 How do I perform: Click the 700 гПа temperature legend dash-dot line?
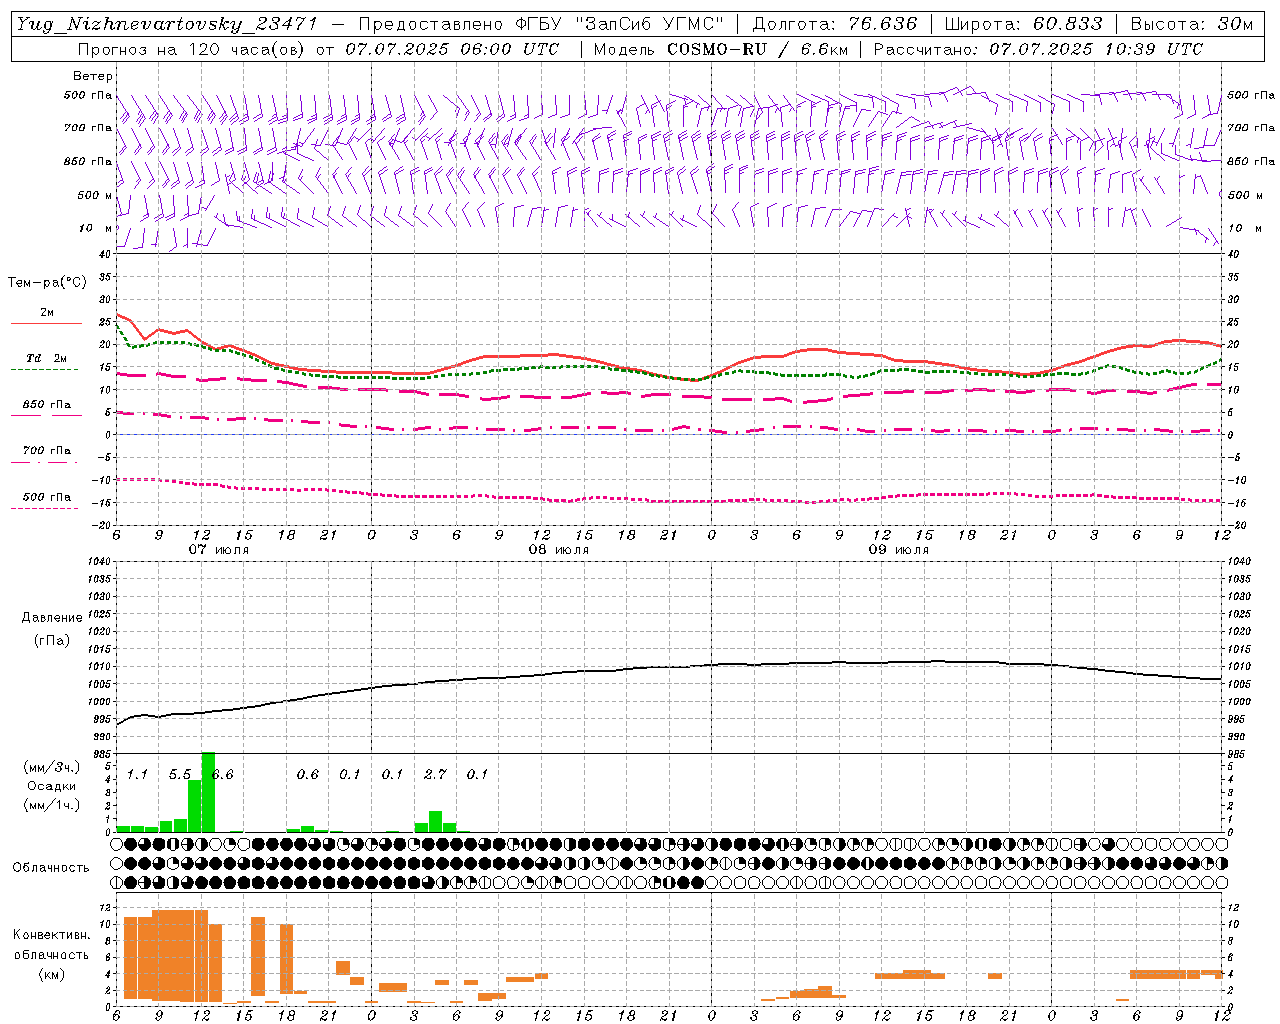[46, 462]
